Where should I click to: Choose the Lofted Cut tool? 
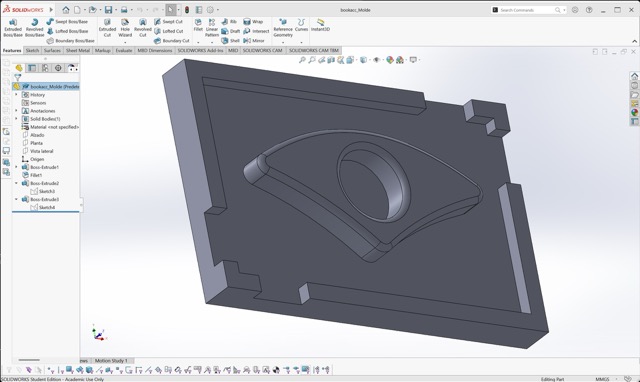(168, 31)
